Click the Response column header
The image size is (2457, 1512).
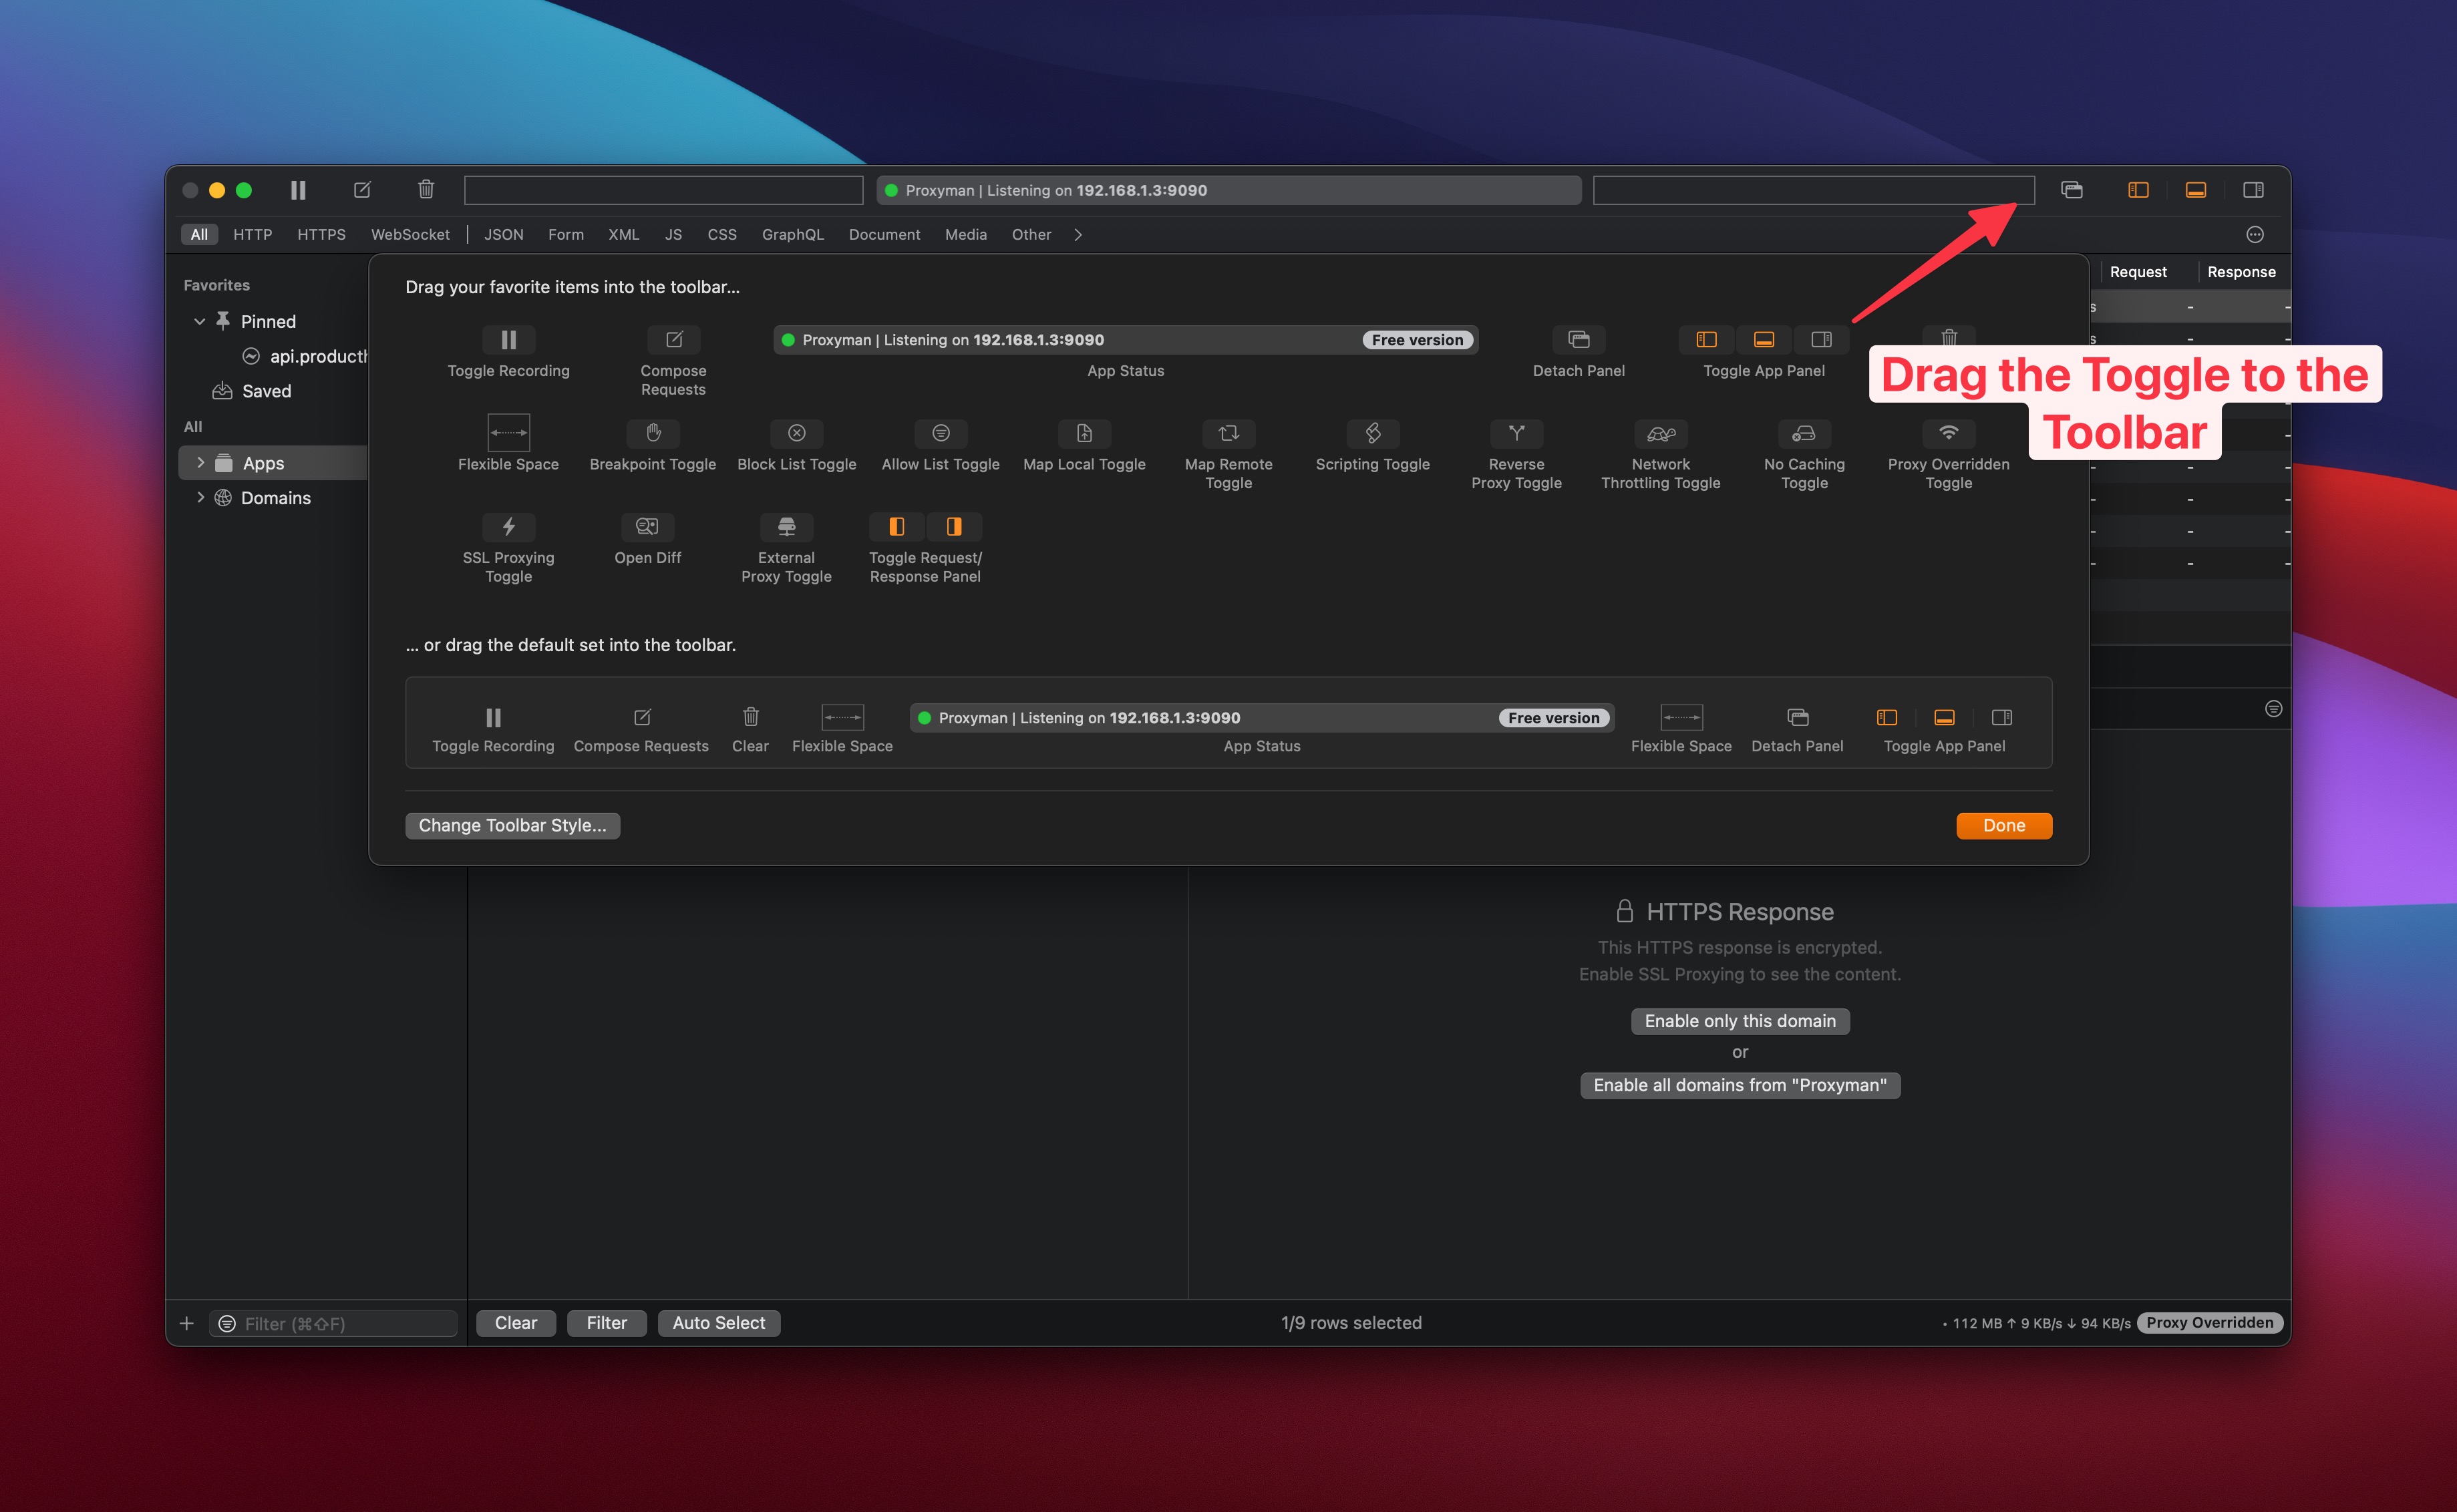(x=2241, y=272)
